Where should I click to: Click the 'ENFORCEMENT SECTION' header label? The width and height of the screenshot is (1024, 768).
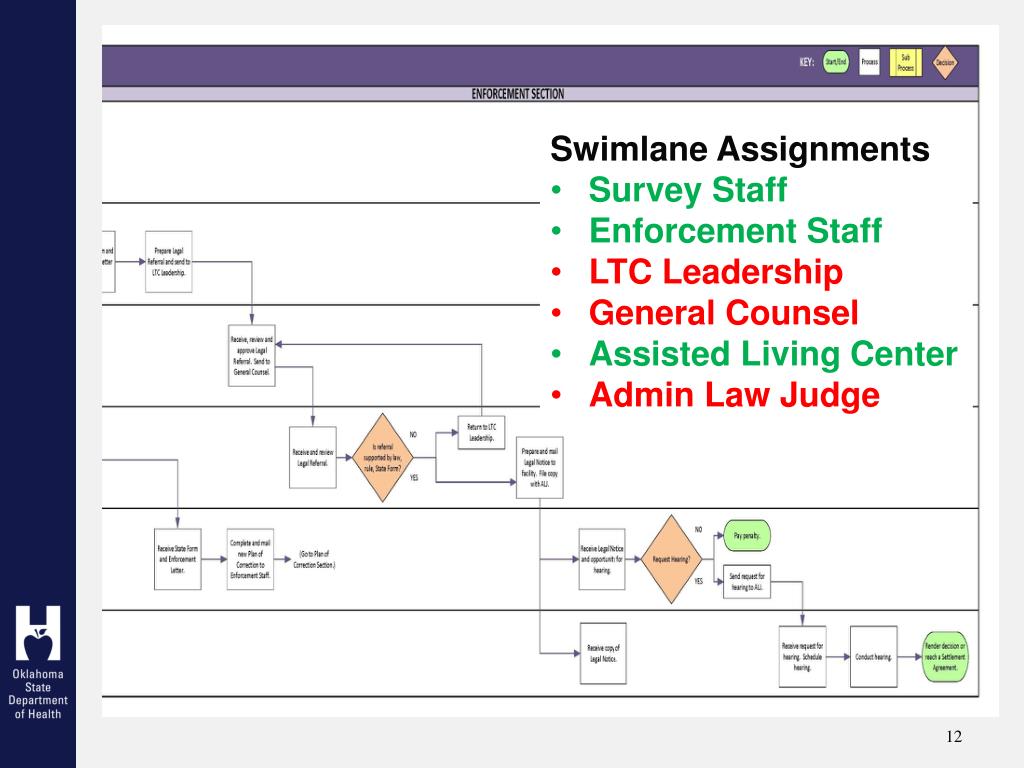point(518,94)
